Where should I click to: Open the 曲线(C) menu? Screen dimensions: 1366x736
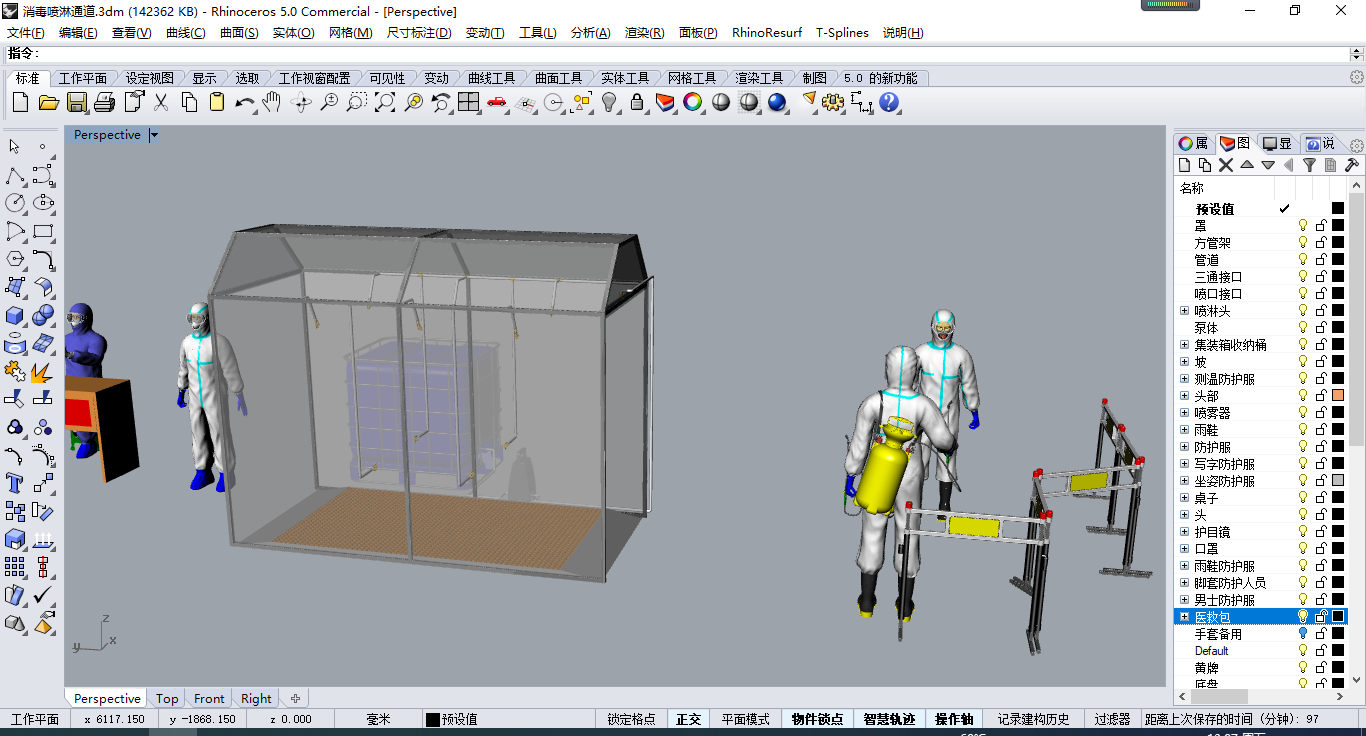(185, 33)
